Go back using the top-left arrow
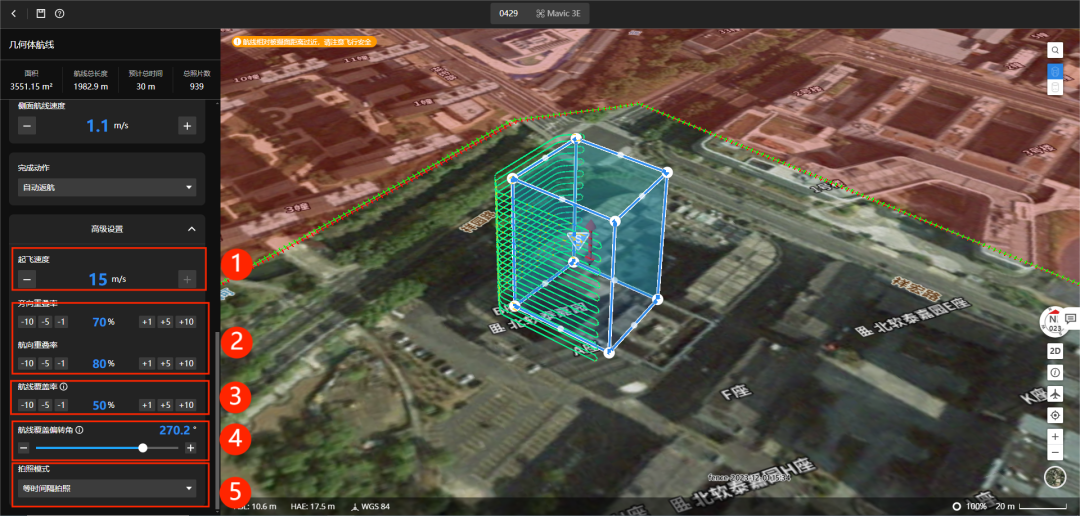 (x=15, y=14)
